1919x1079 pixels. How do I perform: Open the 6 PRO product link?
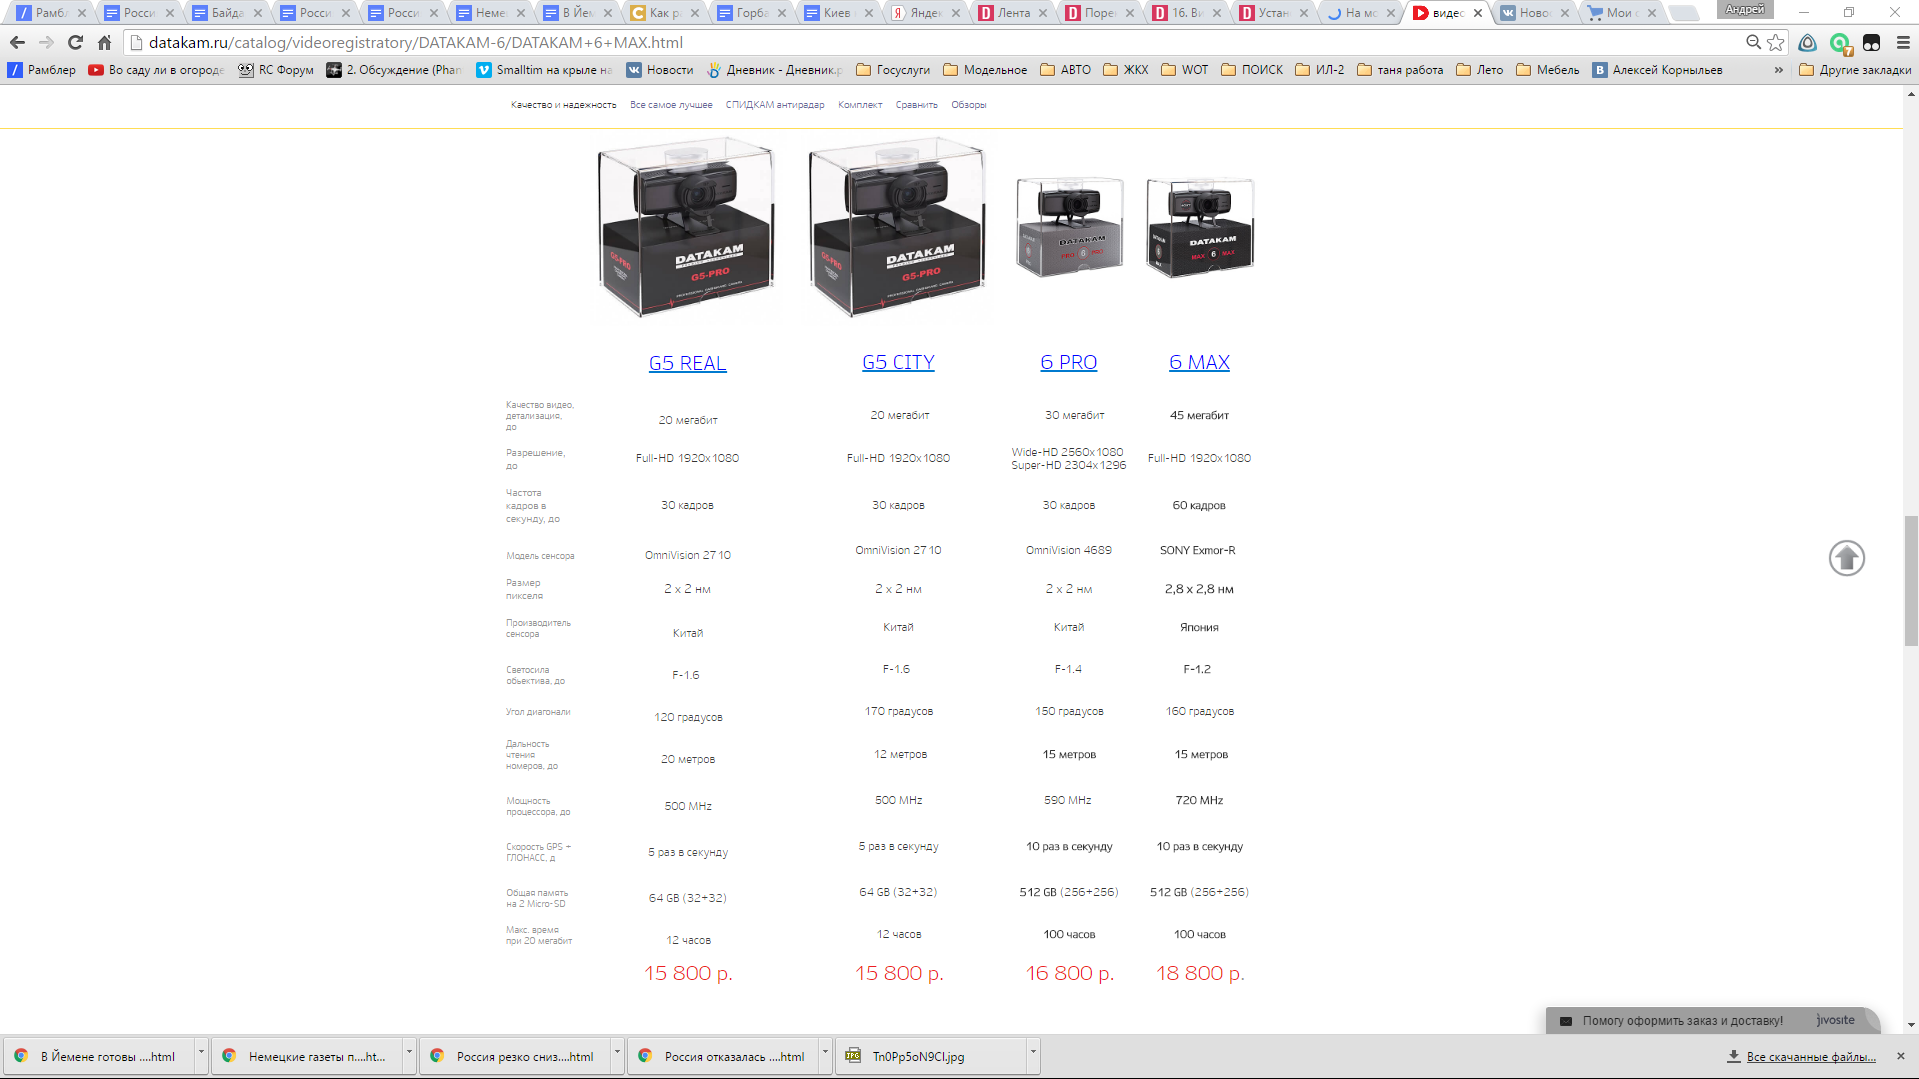coord(1068,362)
